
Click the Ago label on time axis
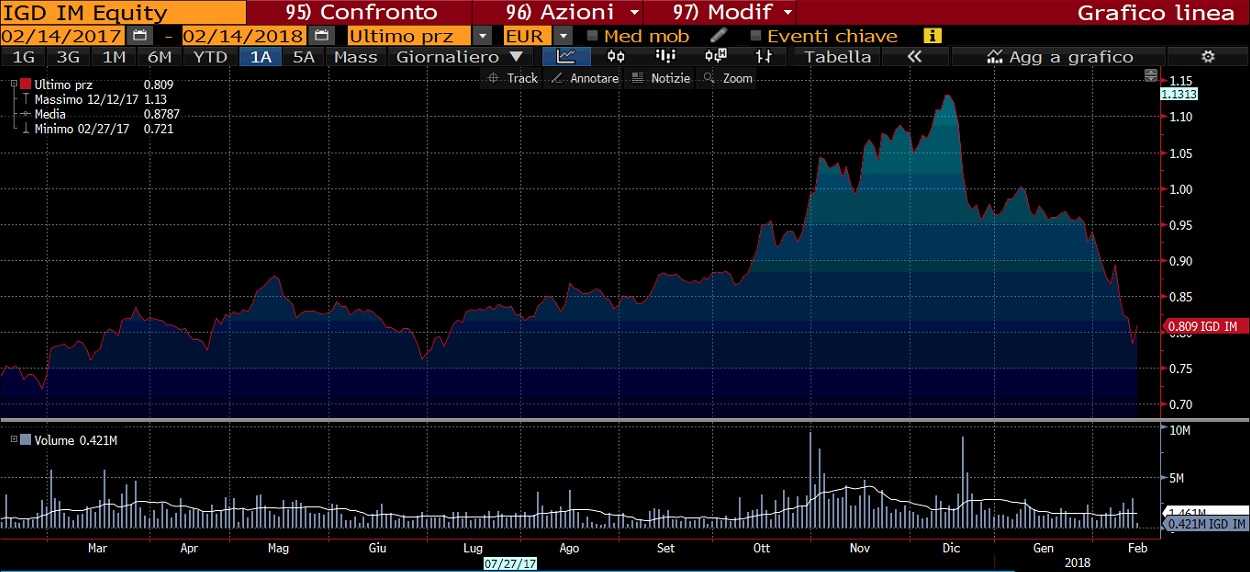coord(569,548)
